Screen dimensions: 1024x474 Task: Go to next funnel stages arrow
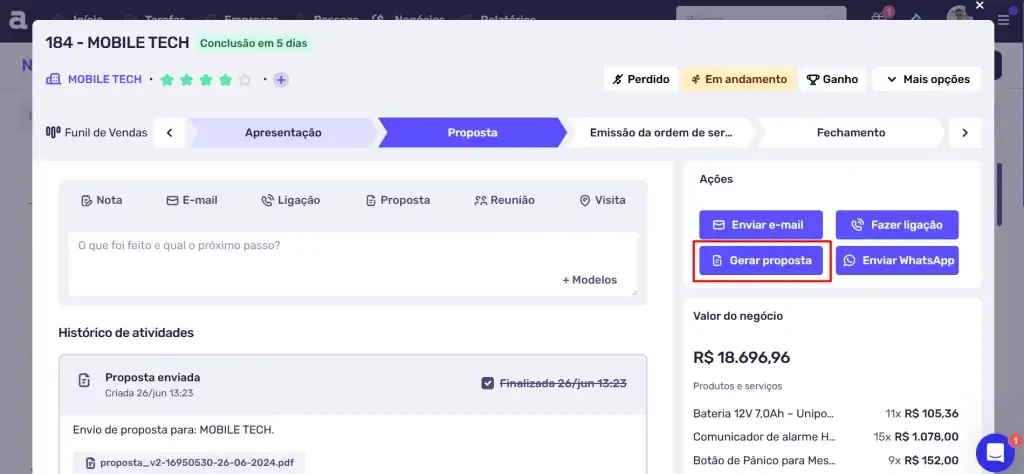965,133
